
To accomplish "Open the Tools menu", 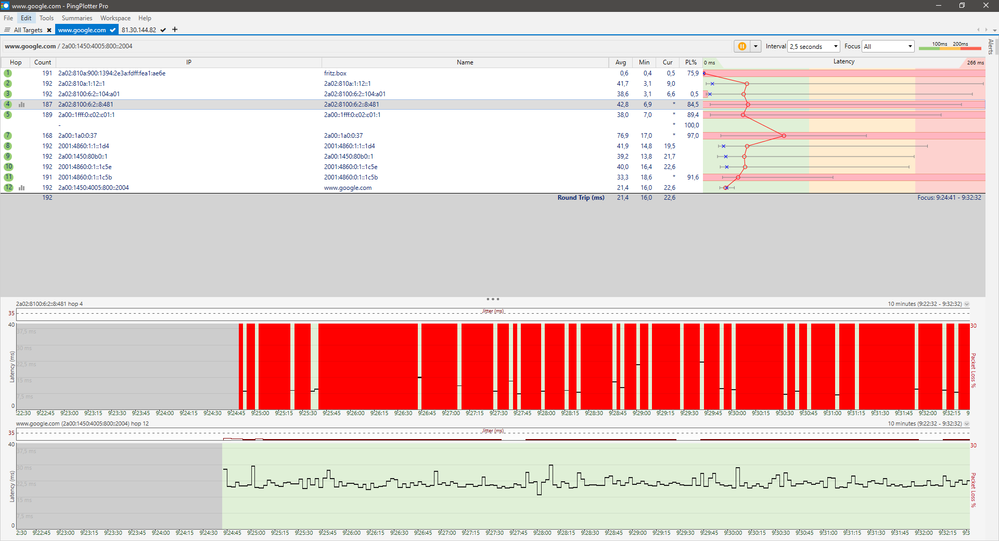I will click(x=47, y=18).
